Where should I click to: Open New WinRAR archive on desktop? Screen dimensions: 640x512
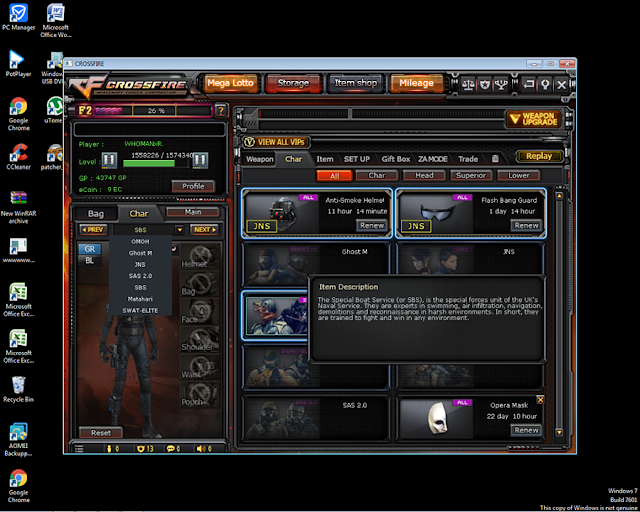point(18,207)
